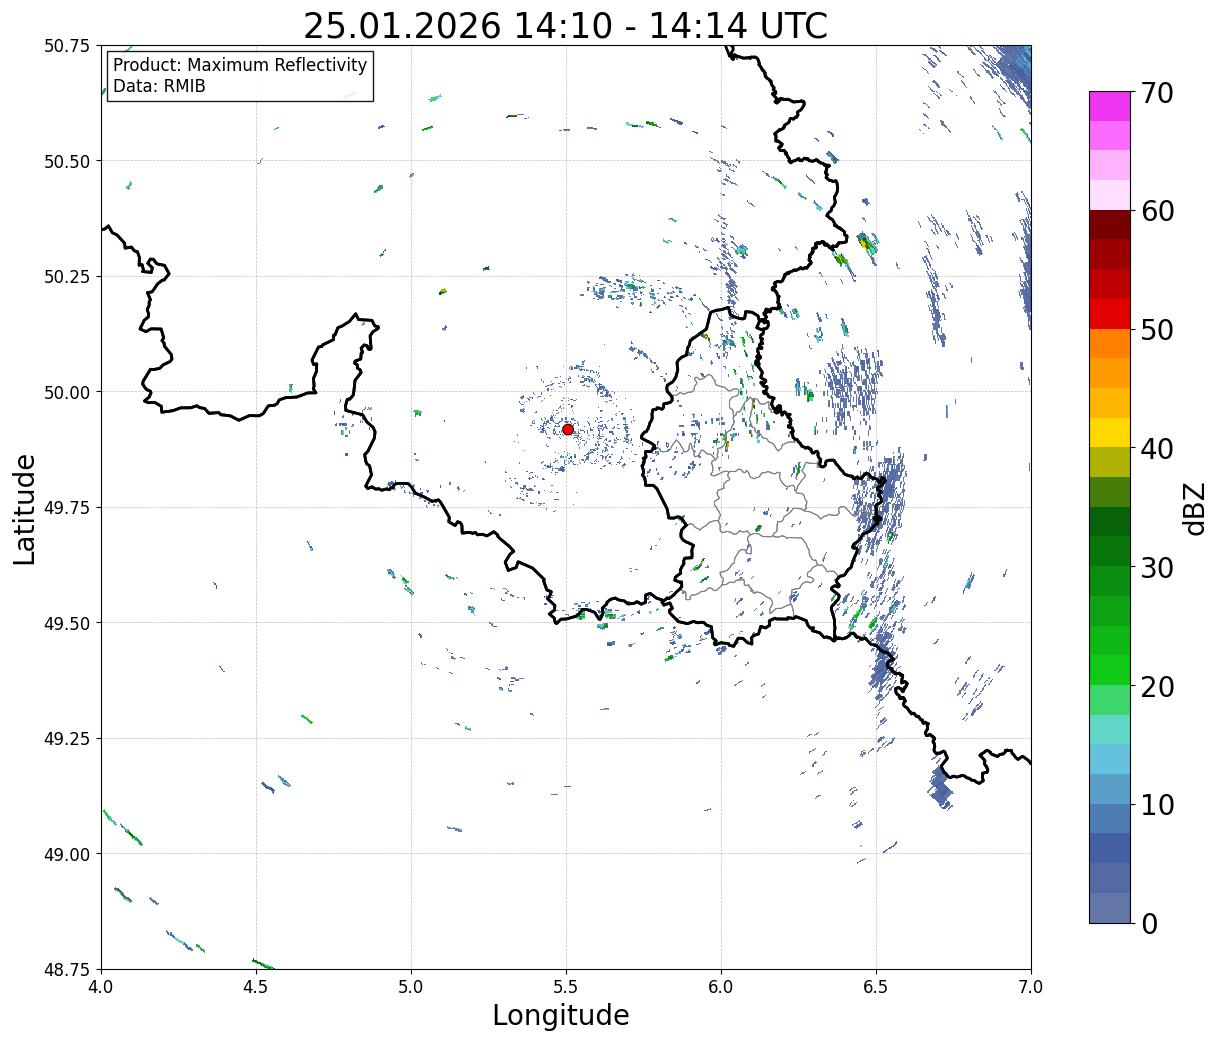
Task: Click the latitude tick label 49.00
Action: point(67,854)
